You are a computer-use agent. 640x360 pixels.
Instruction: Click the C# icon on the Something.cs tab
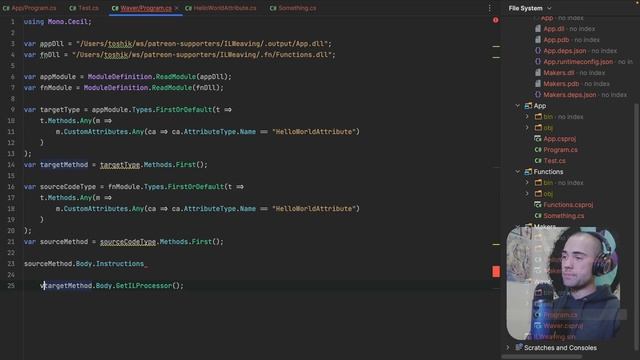[x=273, y=8]
